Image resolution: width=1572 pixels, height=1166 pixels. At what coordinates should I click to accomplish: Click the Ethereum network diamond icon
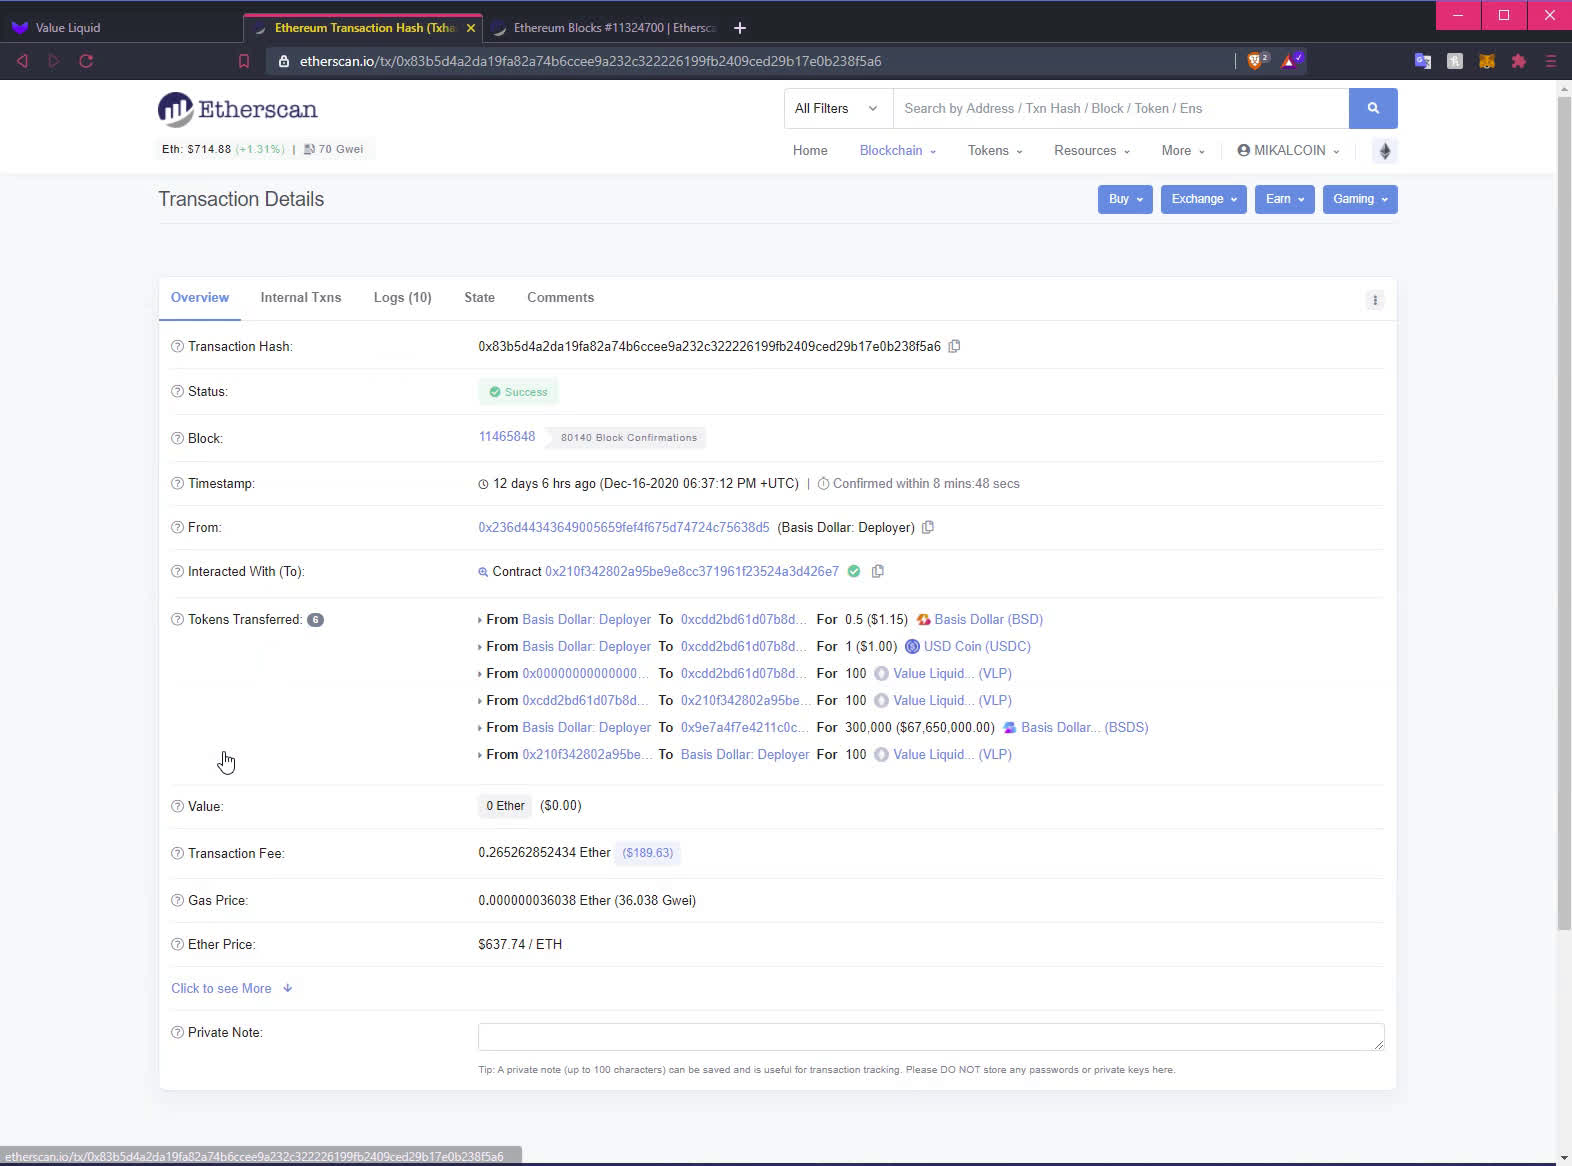pos(1385,151)
